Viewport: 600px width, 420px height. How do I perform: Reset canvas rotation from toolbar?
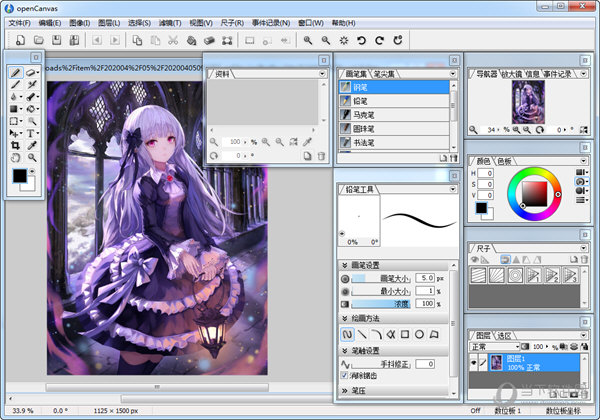coord(398,40)
